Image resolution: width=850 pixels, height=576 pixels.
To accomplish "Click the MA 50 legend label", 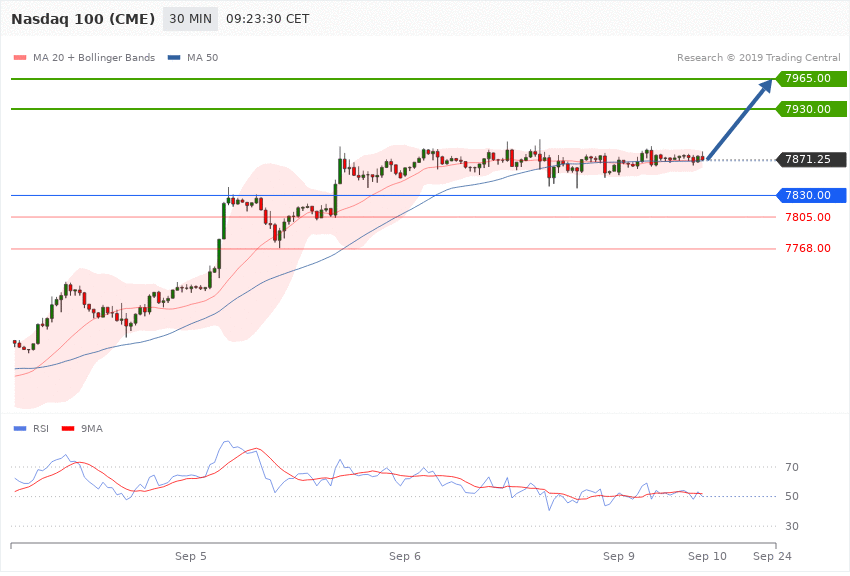I will [x=202, y=57].
